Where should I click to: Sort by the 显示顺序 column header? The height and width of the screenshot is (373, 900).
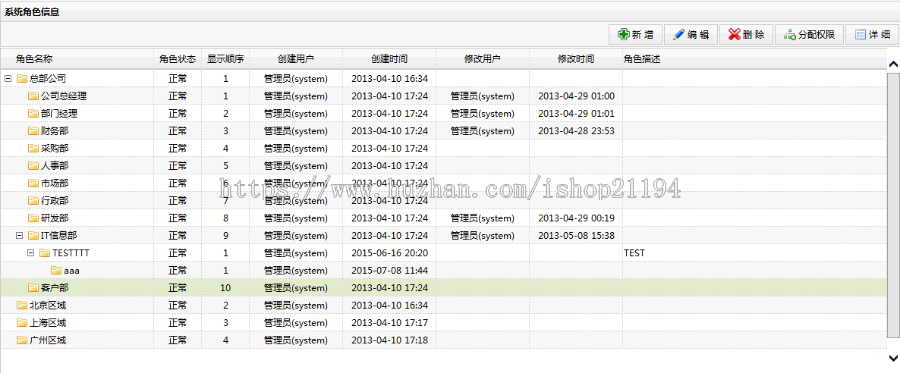(x=226, y=59)
